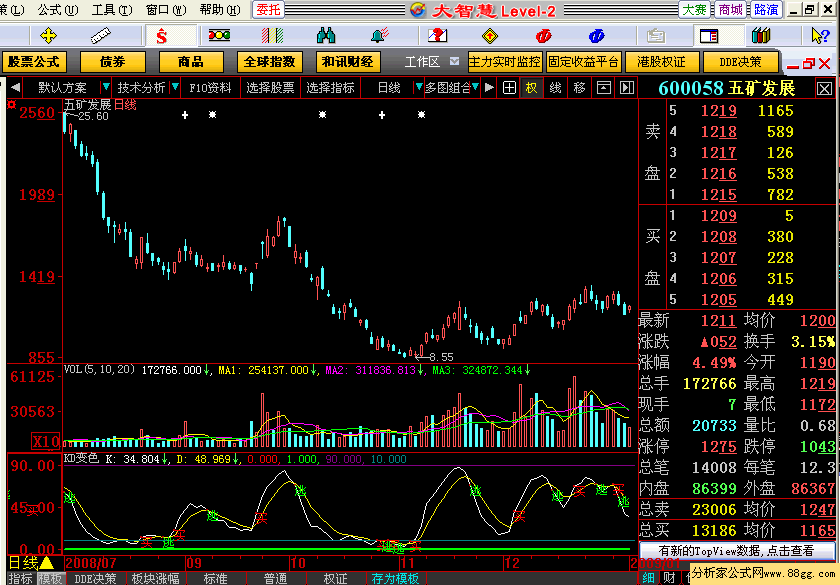The image size is (840, 585).
Task: Select the ruler measurement tool icon
Action: coord(101,36)
